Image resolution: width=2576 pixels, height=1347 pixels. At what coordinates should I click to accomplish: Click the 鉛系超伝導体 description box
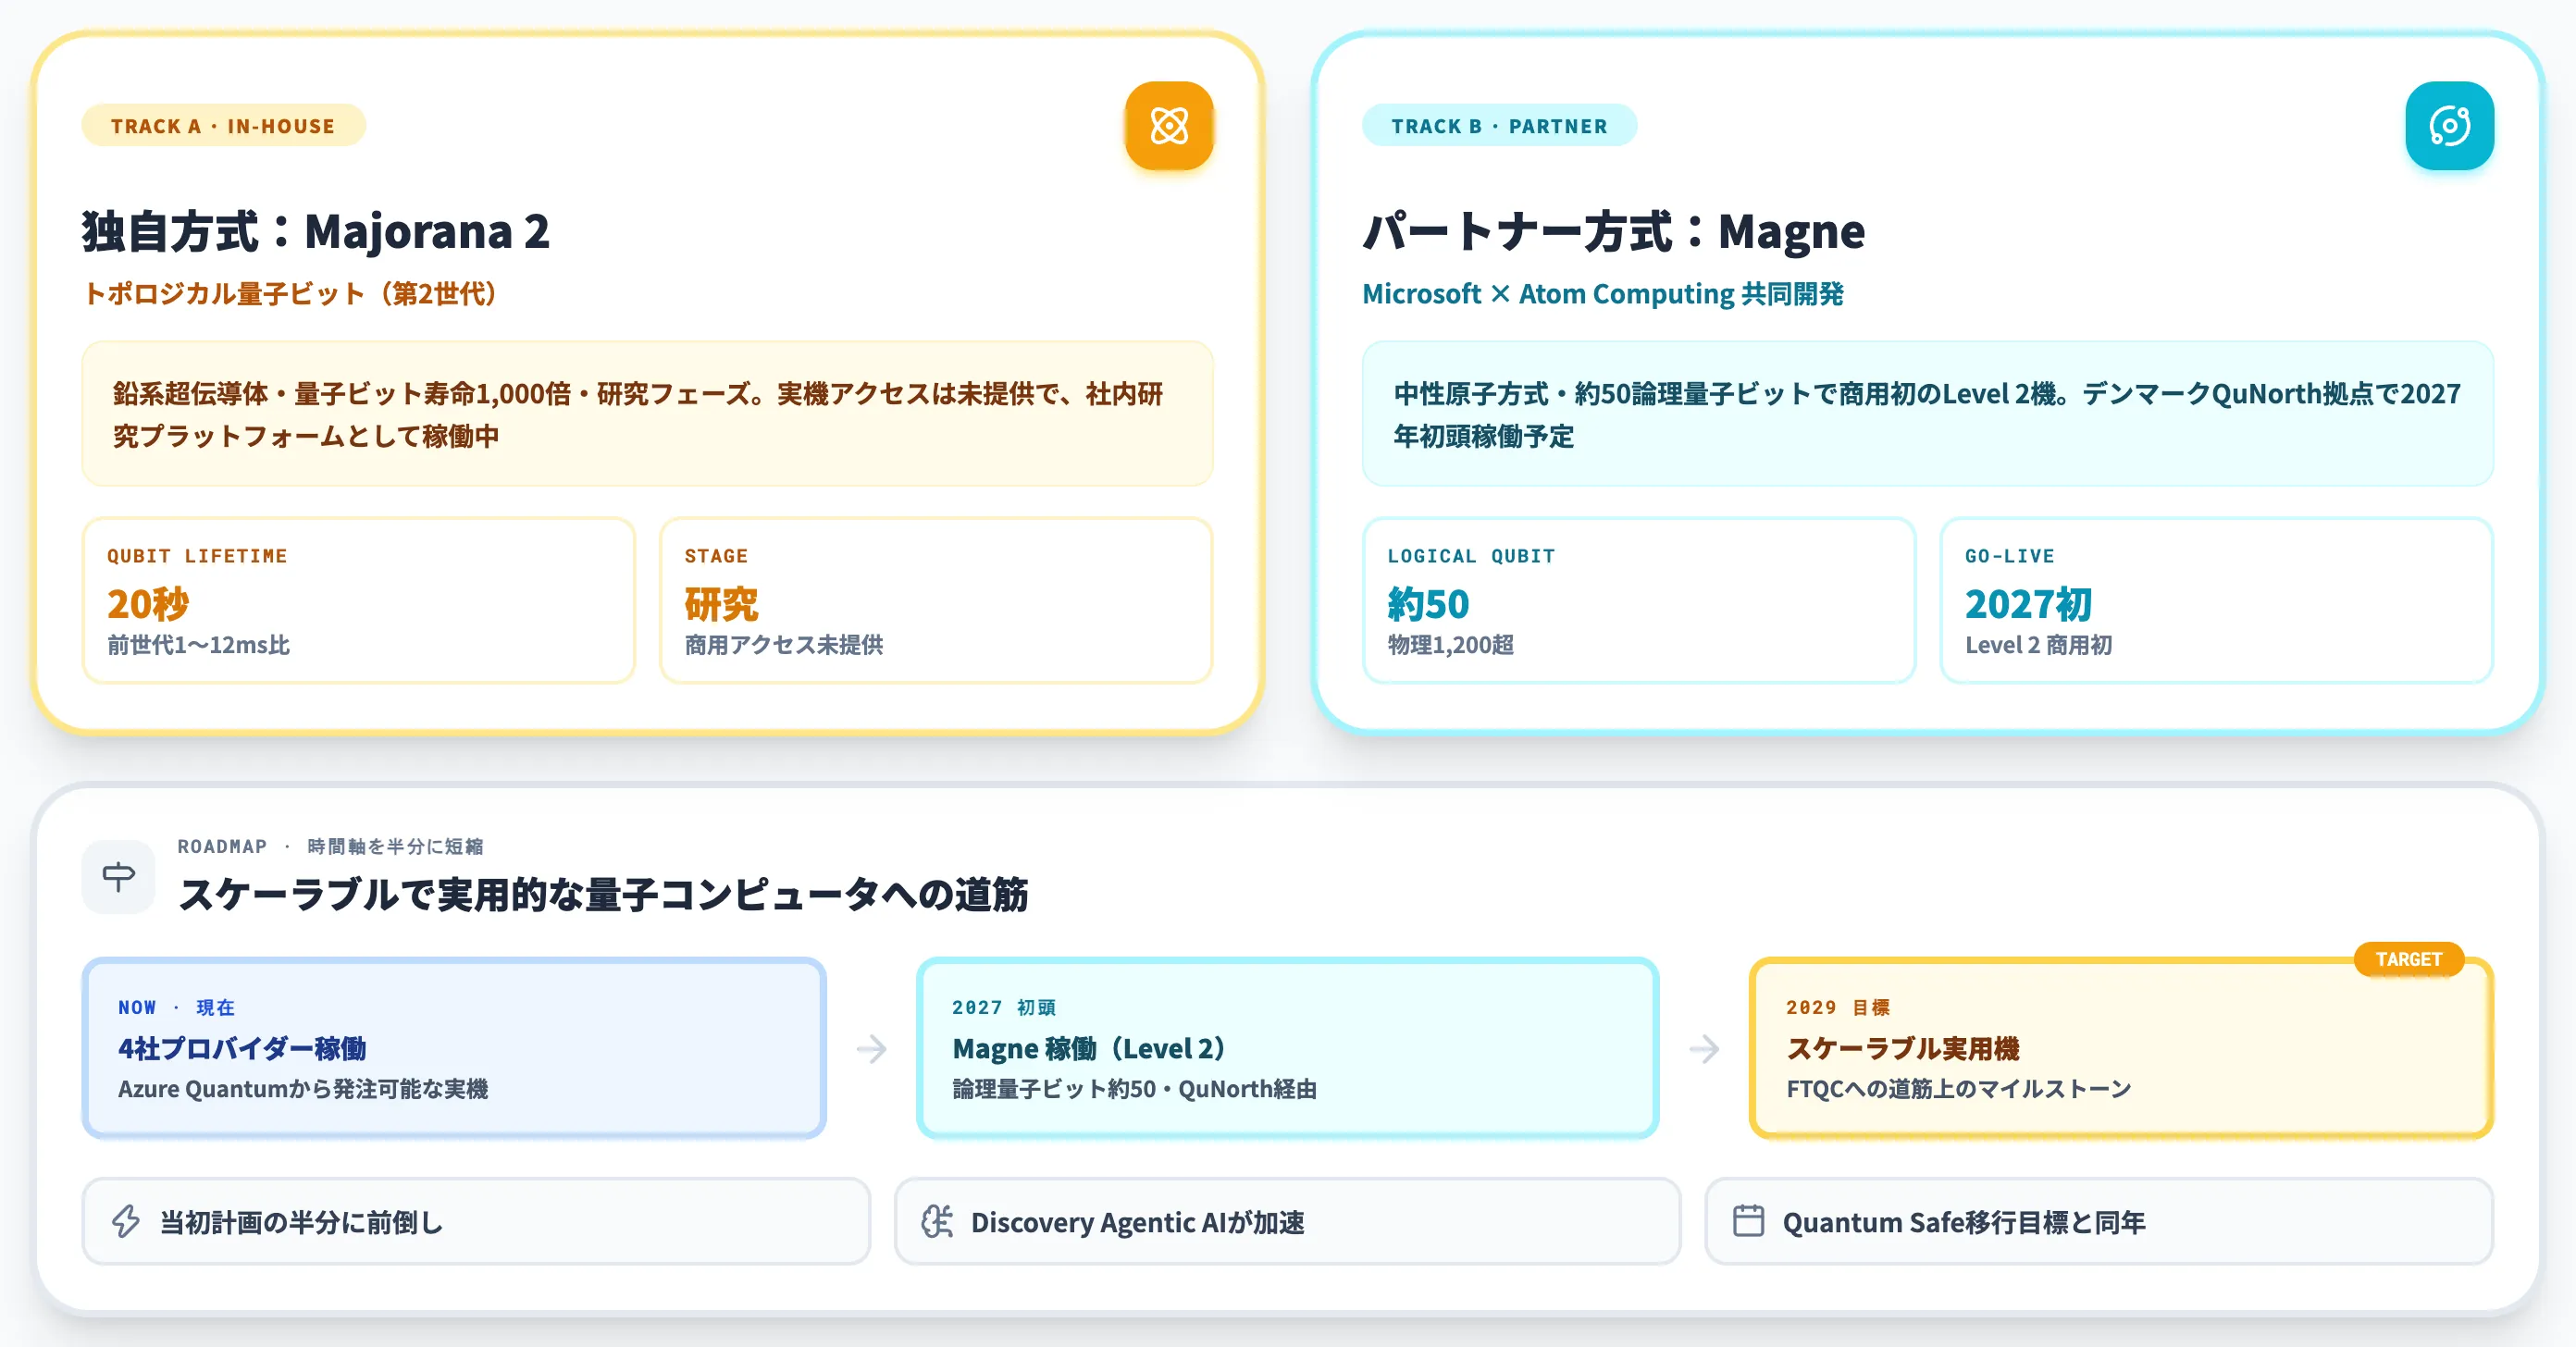coord(648,414)
